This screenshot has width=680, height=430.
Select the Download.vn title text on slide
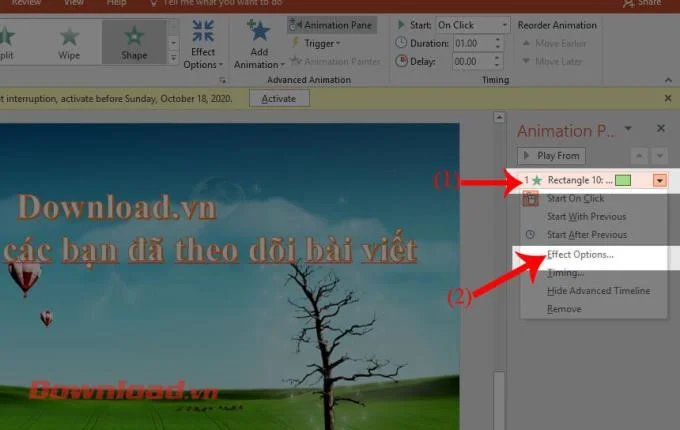pyautogui.click(x=116, y=207)
